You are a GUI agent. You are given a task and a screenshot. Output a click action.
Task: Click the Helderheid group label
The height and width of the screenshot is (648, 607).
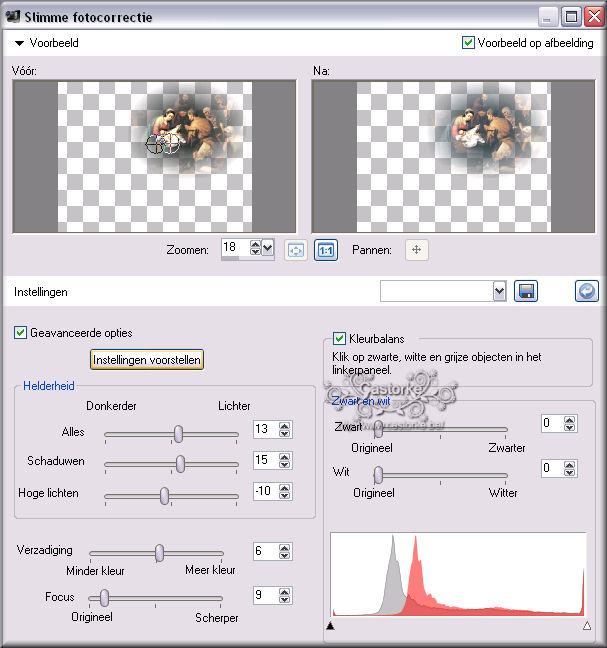pyautogui.click(x=49, y=386)
